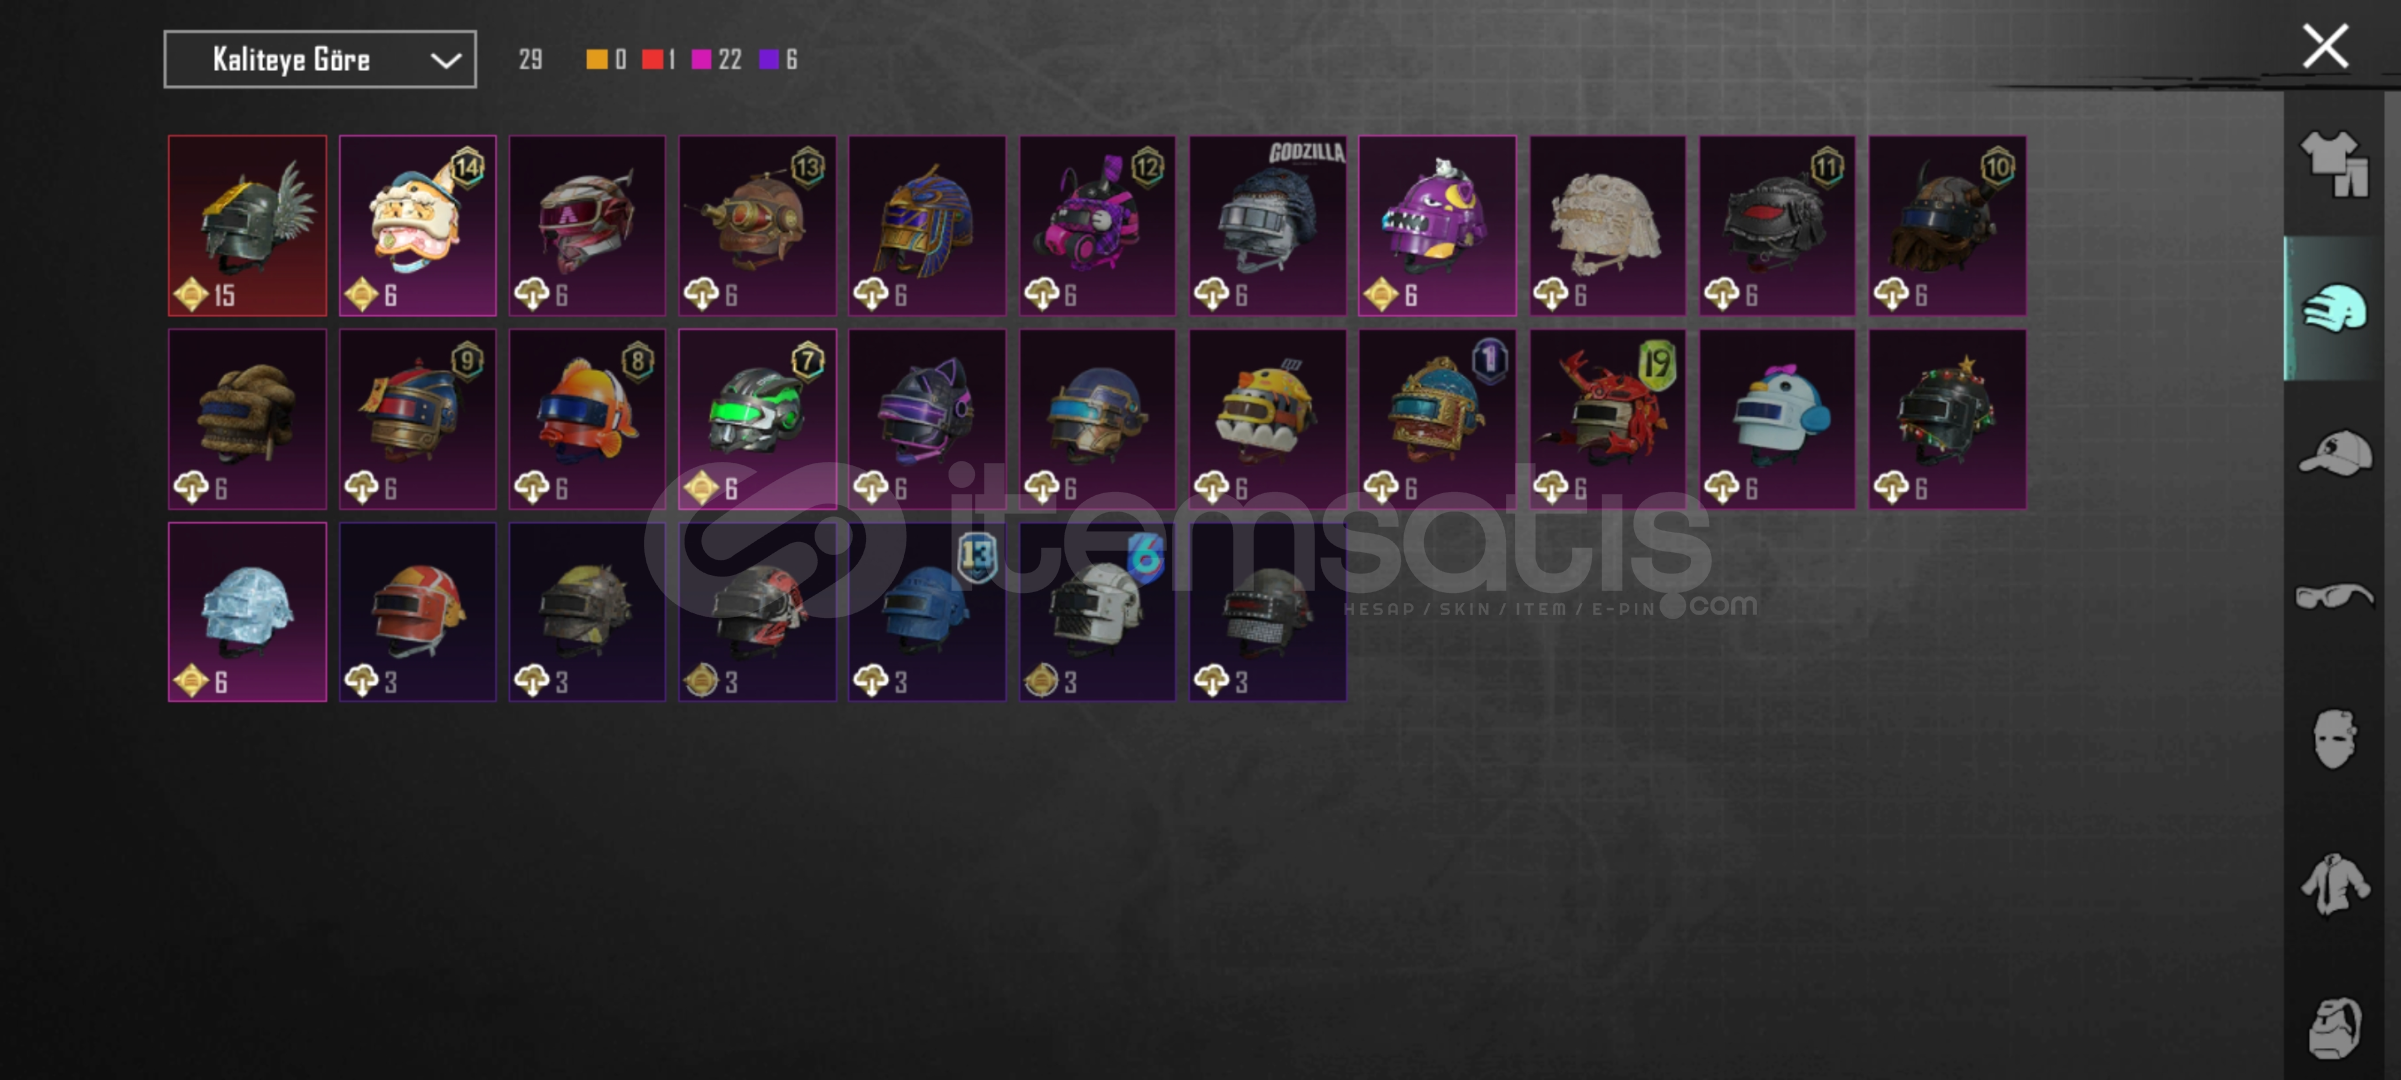This screenshot has height=1080, width=2401.
Task: Filter by the orange quality swatch
Action: click(x=596, y=60)
